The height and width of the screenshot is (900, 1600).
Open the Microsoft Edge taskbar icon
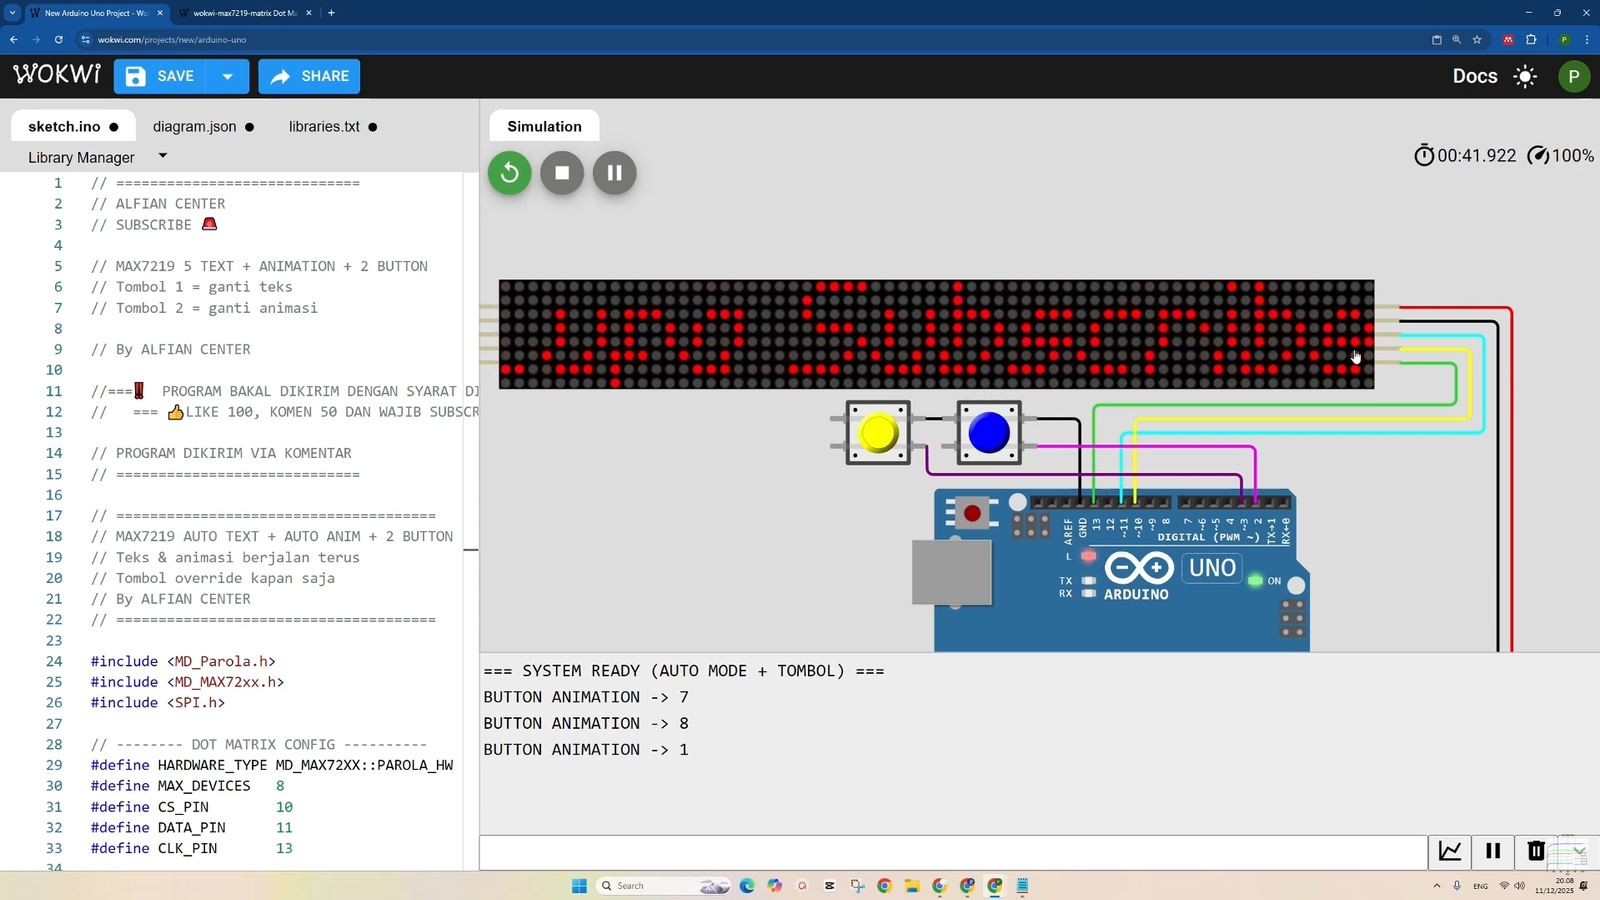tap(747, 886)
